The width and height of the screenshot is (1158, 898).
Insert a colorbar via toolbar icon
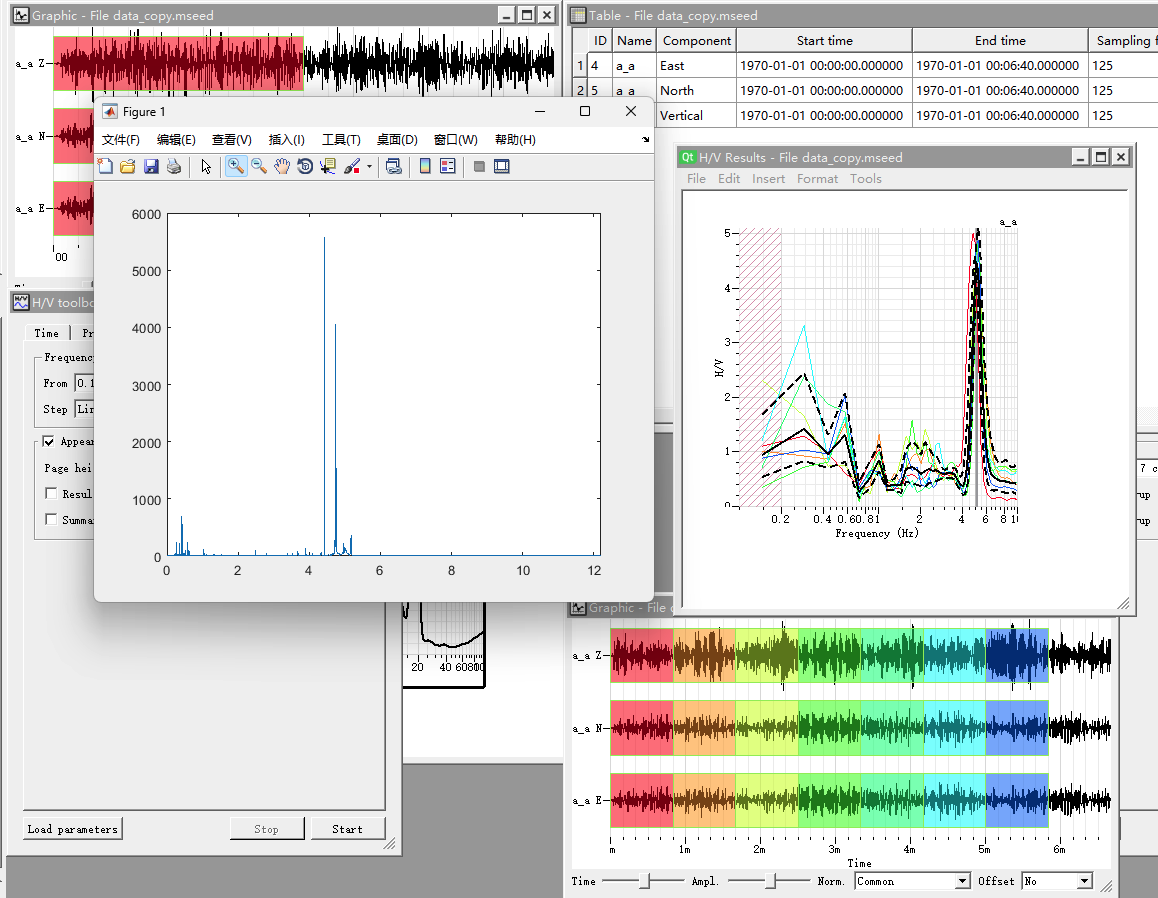pos(425,166)
